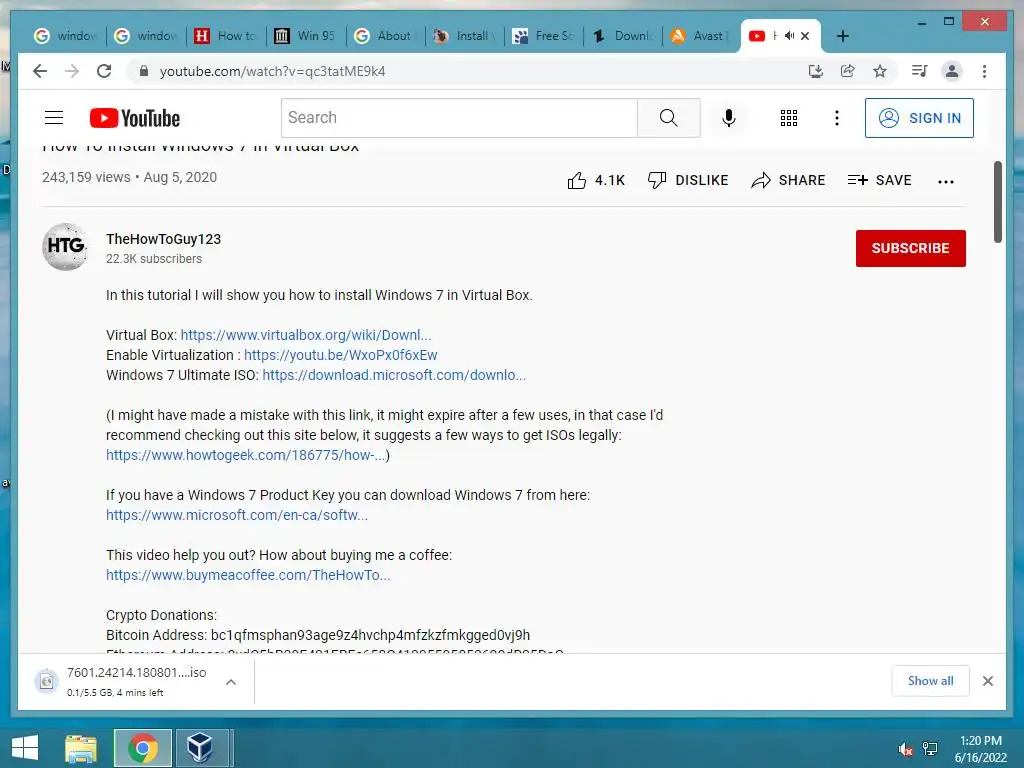Screen dimensions: 1024x768
Task: Bookmark this page with the star icon
Action: (880, 71)
